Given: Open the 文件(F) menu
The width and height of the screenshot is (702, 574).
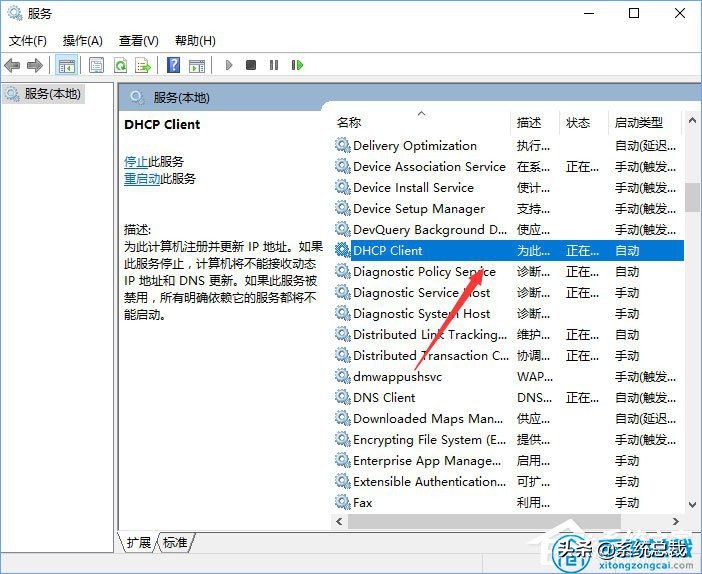Looking at the screenshot, I should tap(28, 41).
